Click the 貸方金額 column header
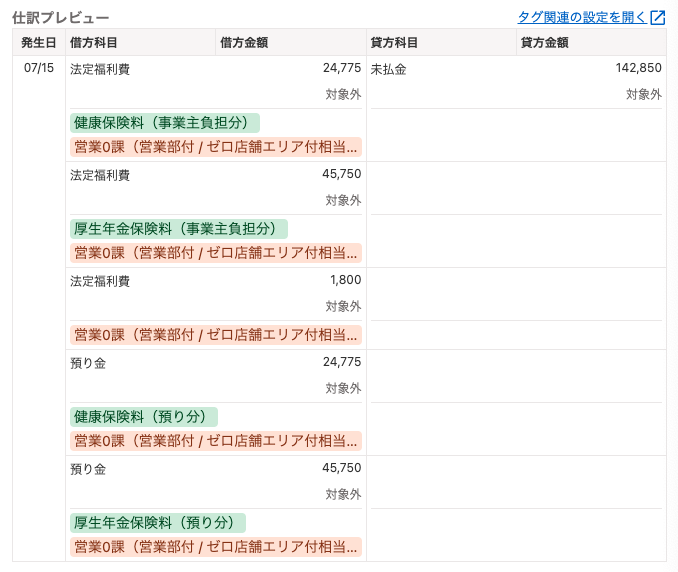This screenshot has width=678, height=572. click(x=544, y=42)
